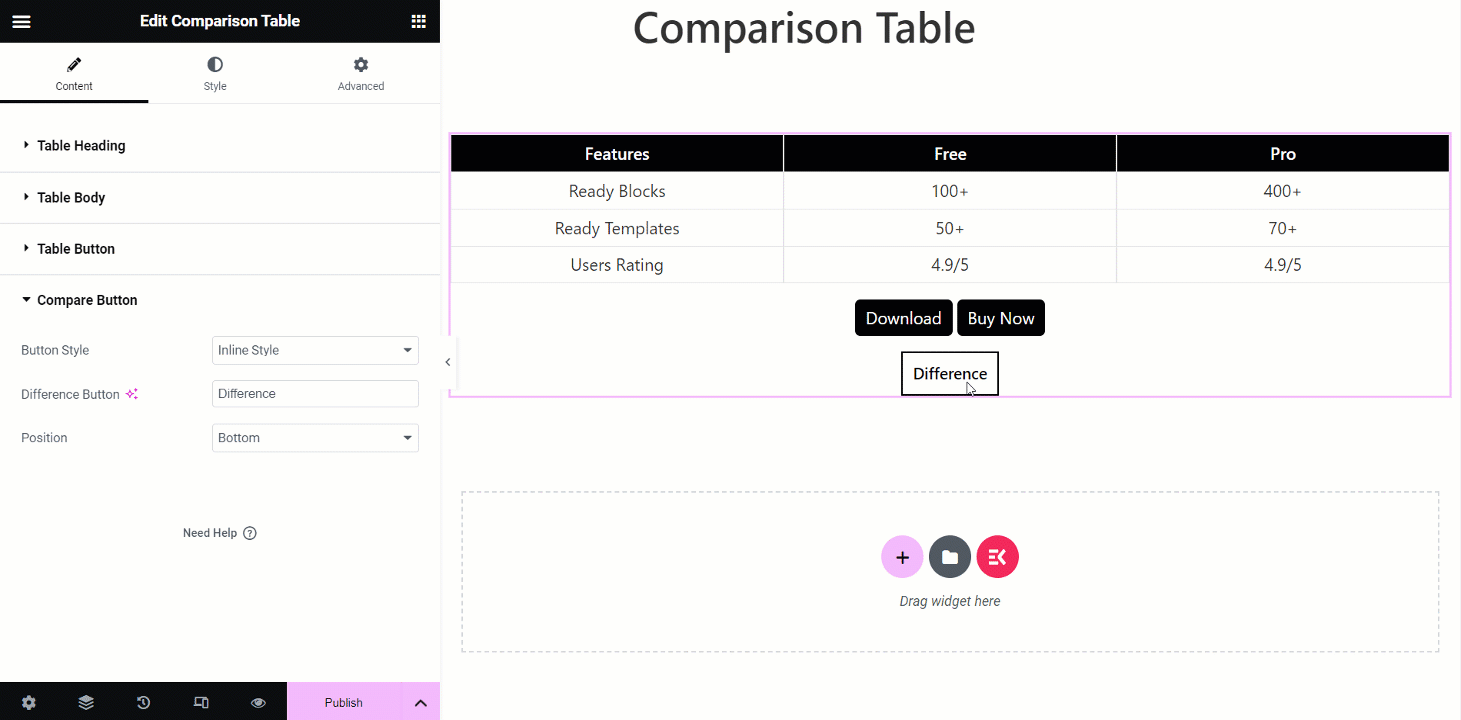Viewport: 1461px width, 720px height.
Task: Click the 70+ cell in the Pro column
Action: tap(1283, 228)
